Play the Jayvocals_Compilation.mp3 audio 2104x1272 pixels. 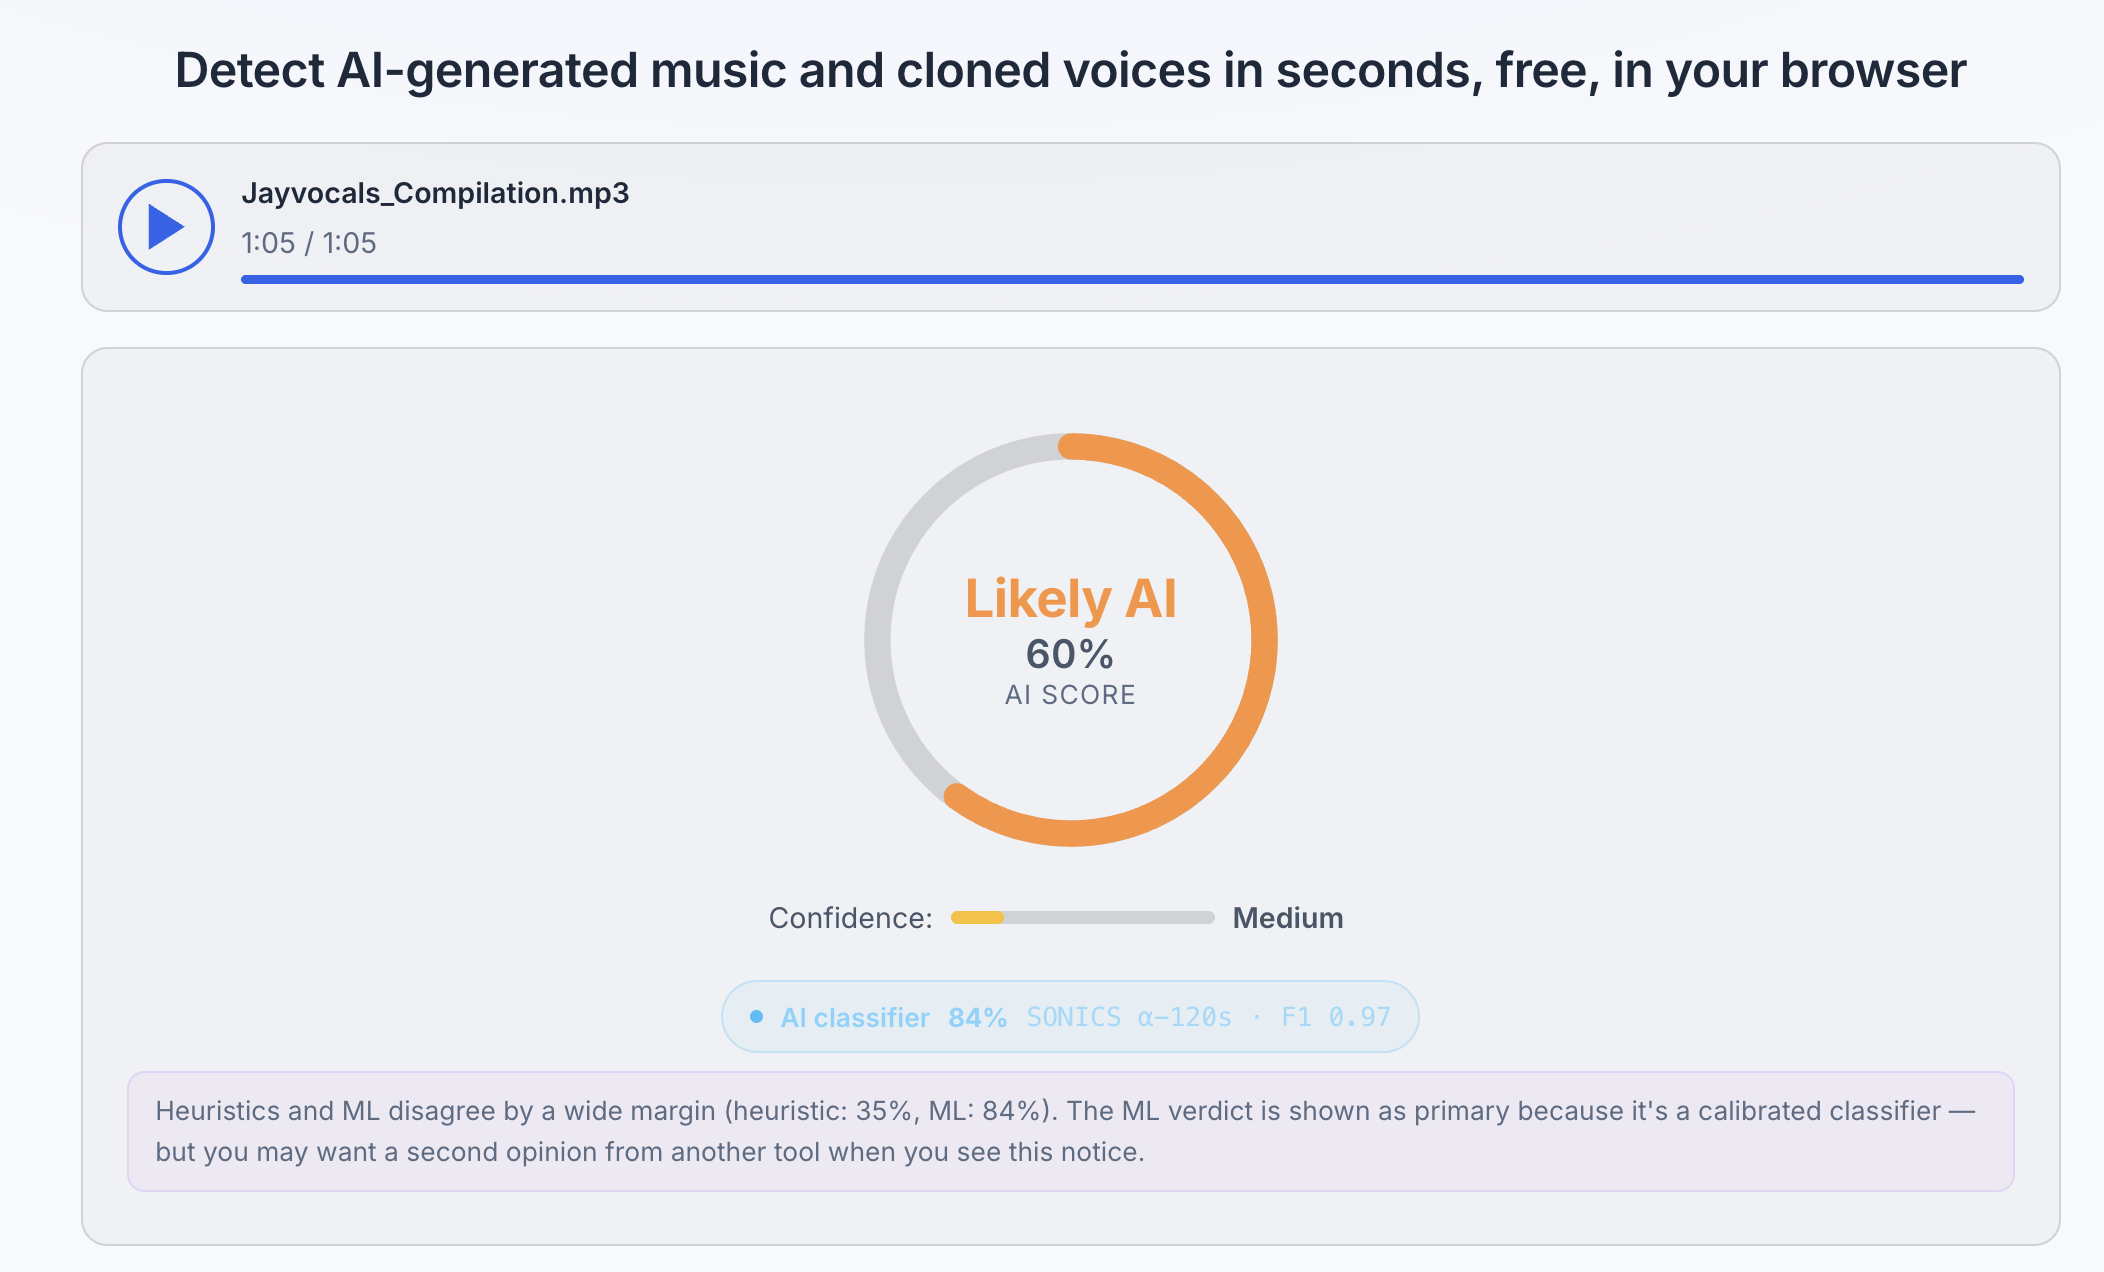[166, 227]
